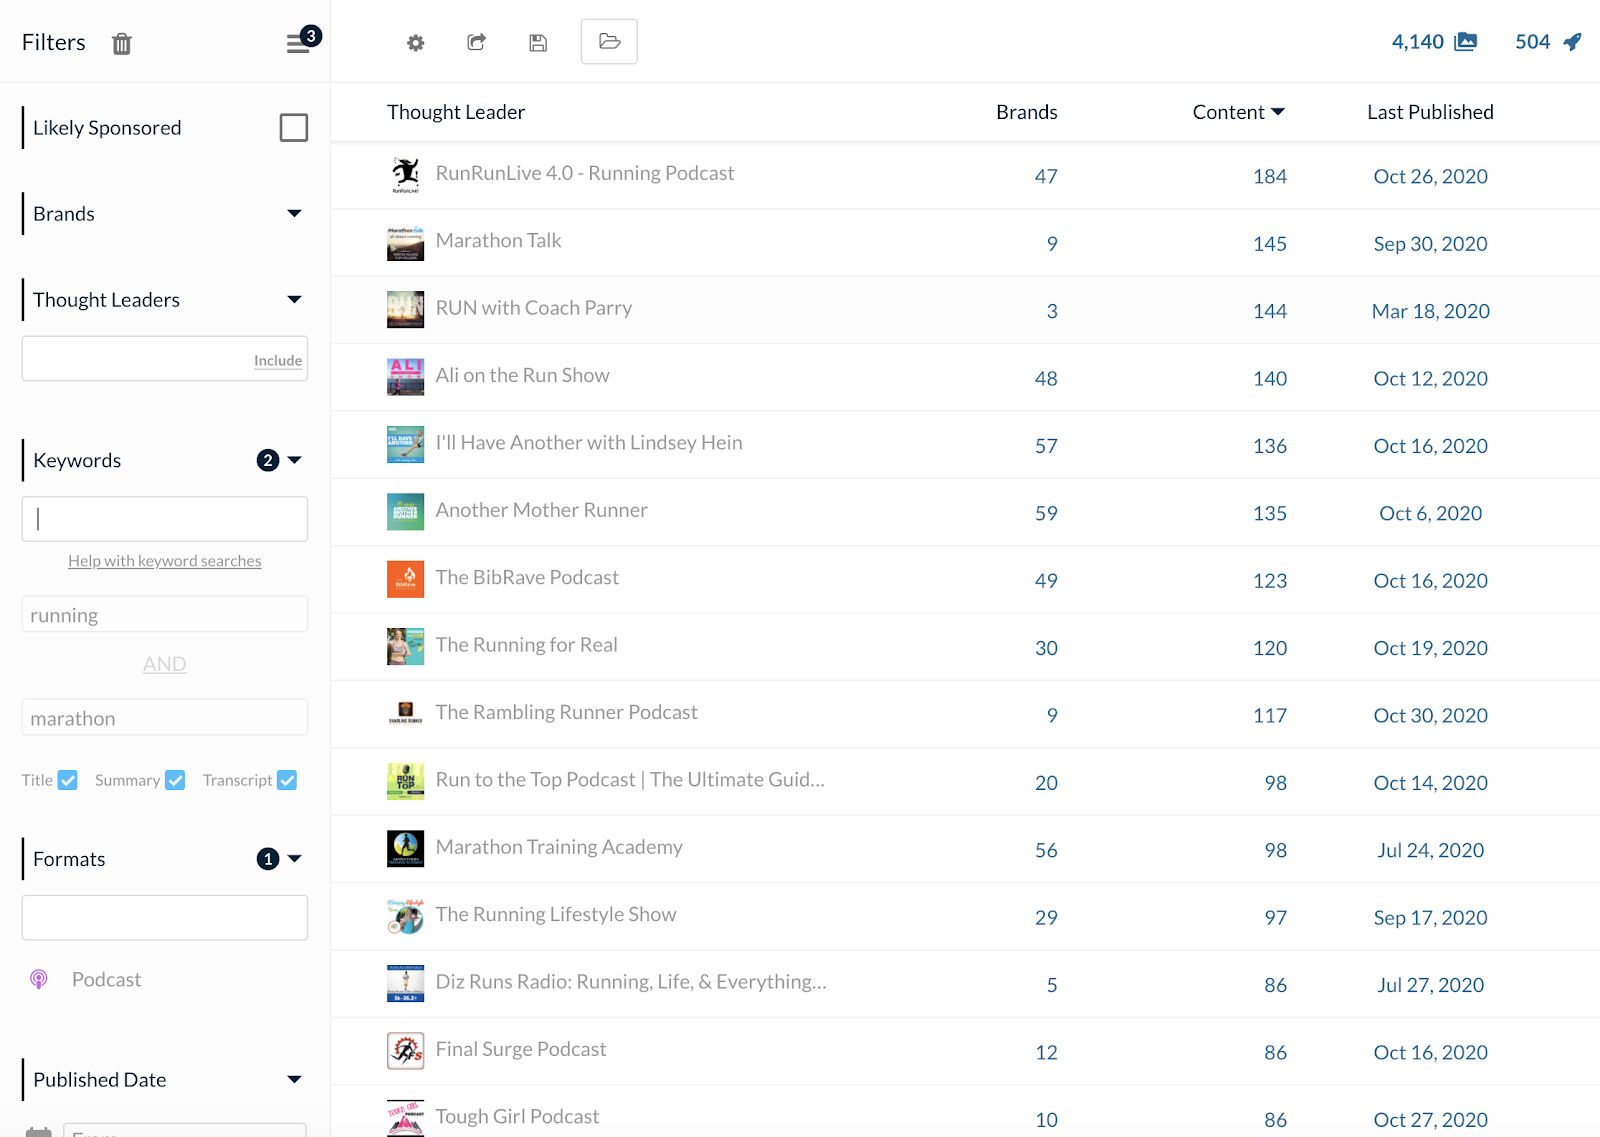Click the Sep 17, 2020 publish date
Viewport: 1600px width, 1137px height.
coord(1430,917)
